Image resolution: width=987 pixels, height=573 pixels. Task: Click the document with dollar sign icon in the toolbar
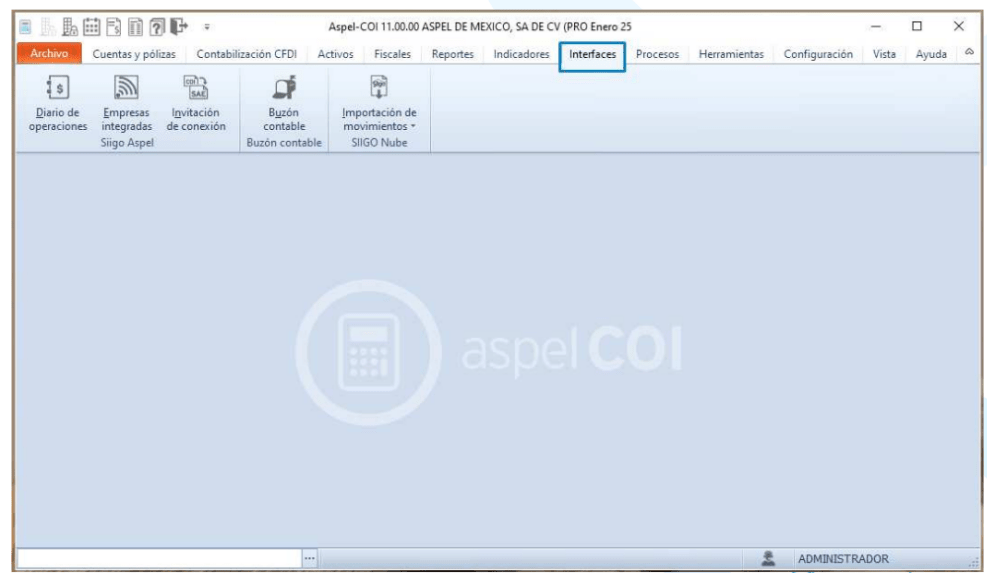[114, 26]
